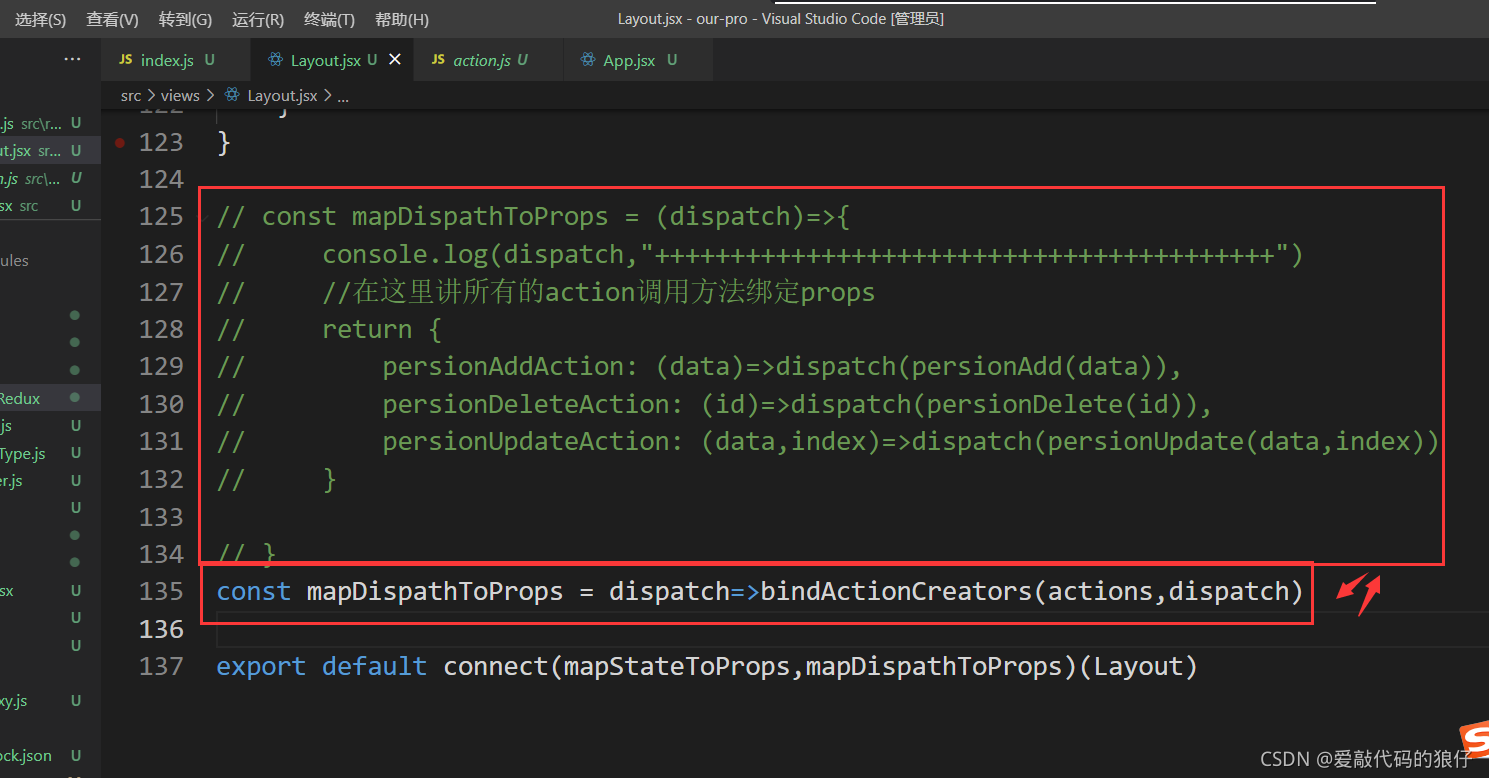Expand the views breadcrumb item
This screenshot has height=778, width=1489.
click(180, 95)
